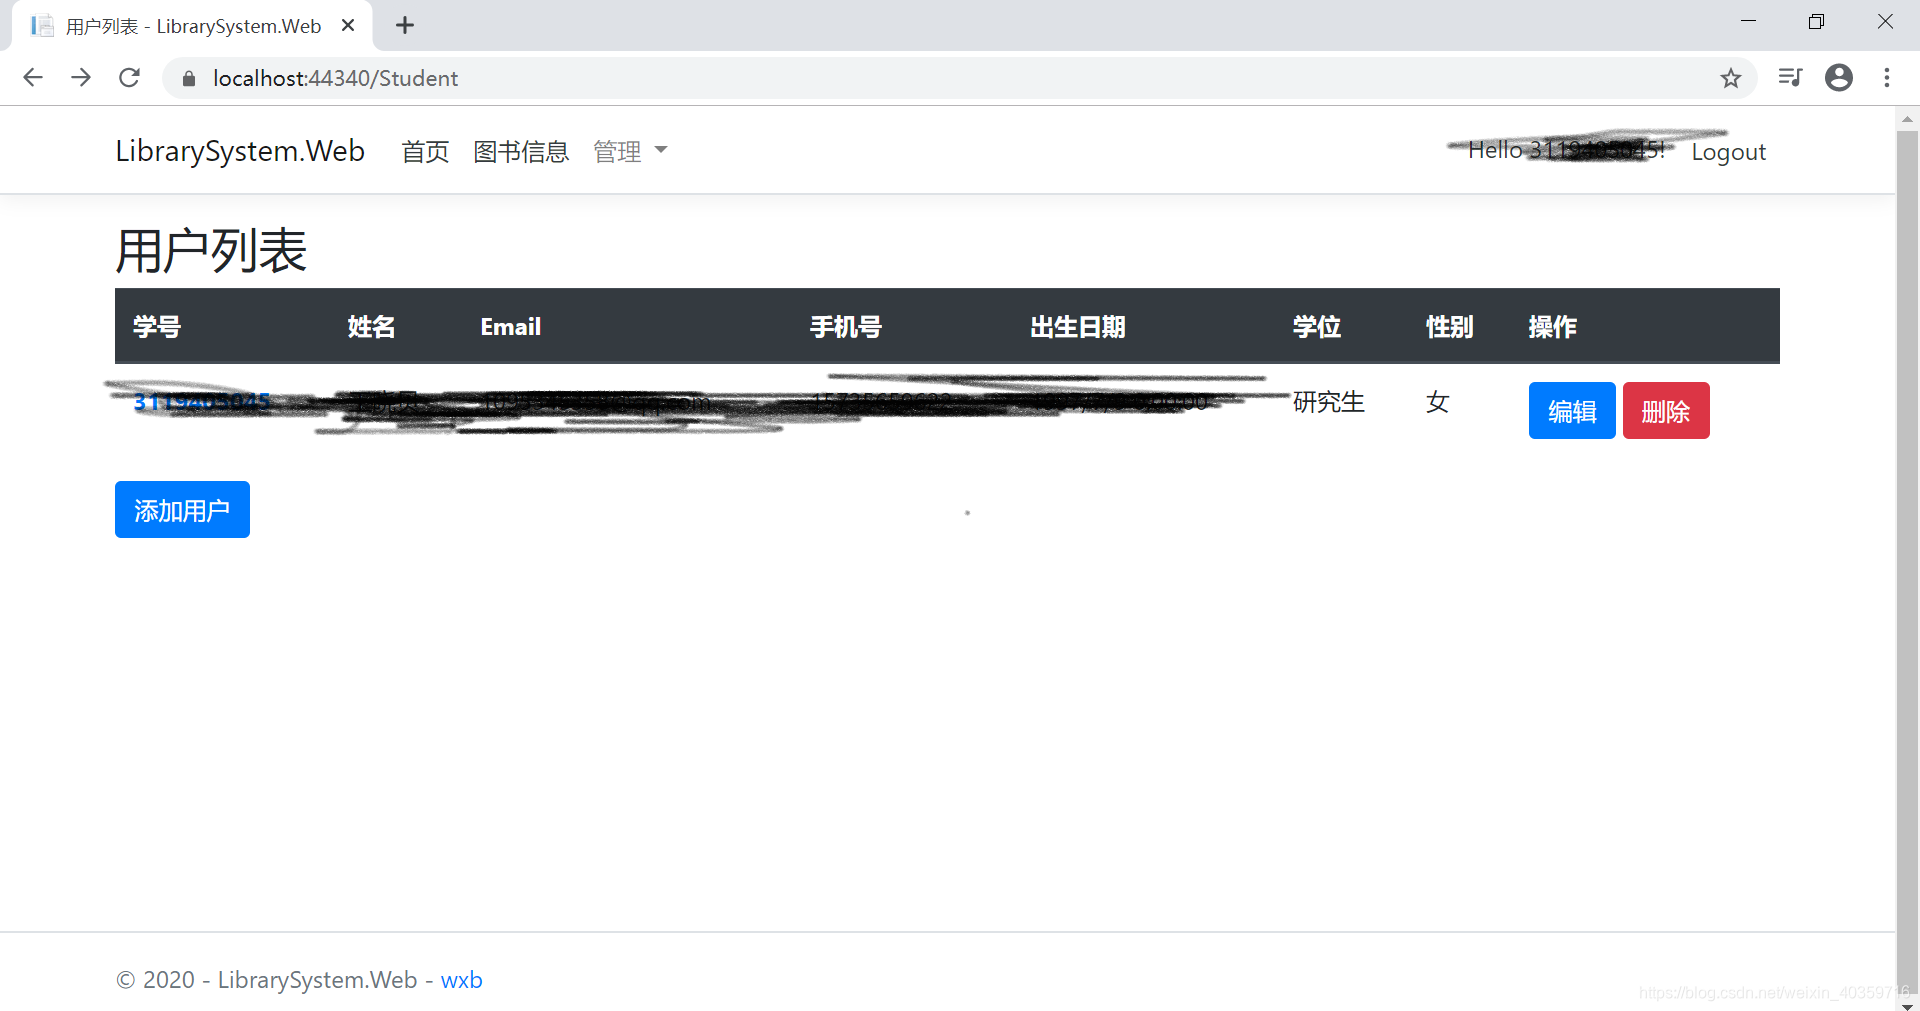Open the browser profile avatar icon

point(1839,78)
